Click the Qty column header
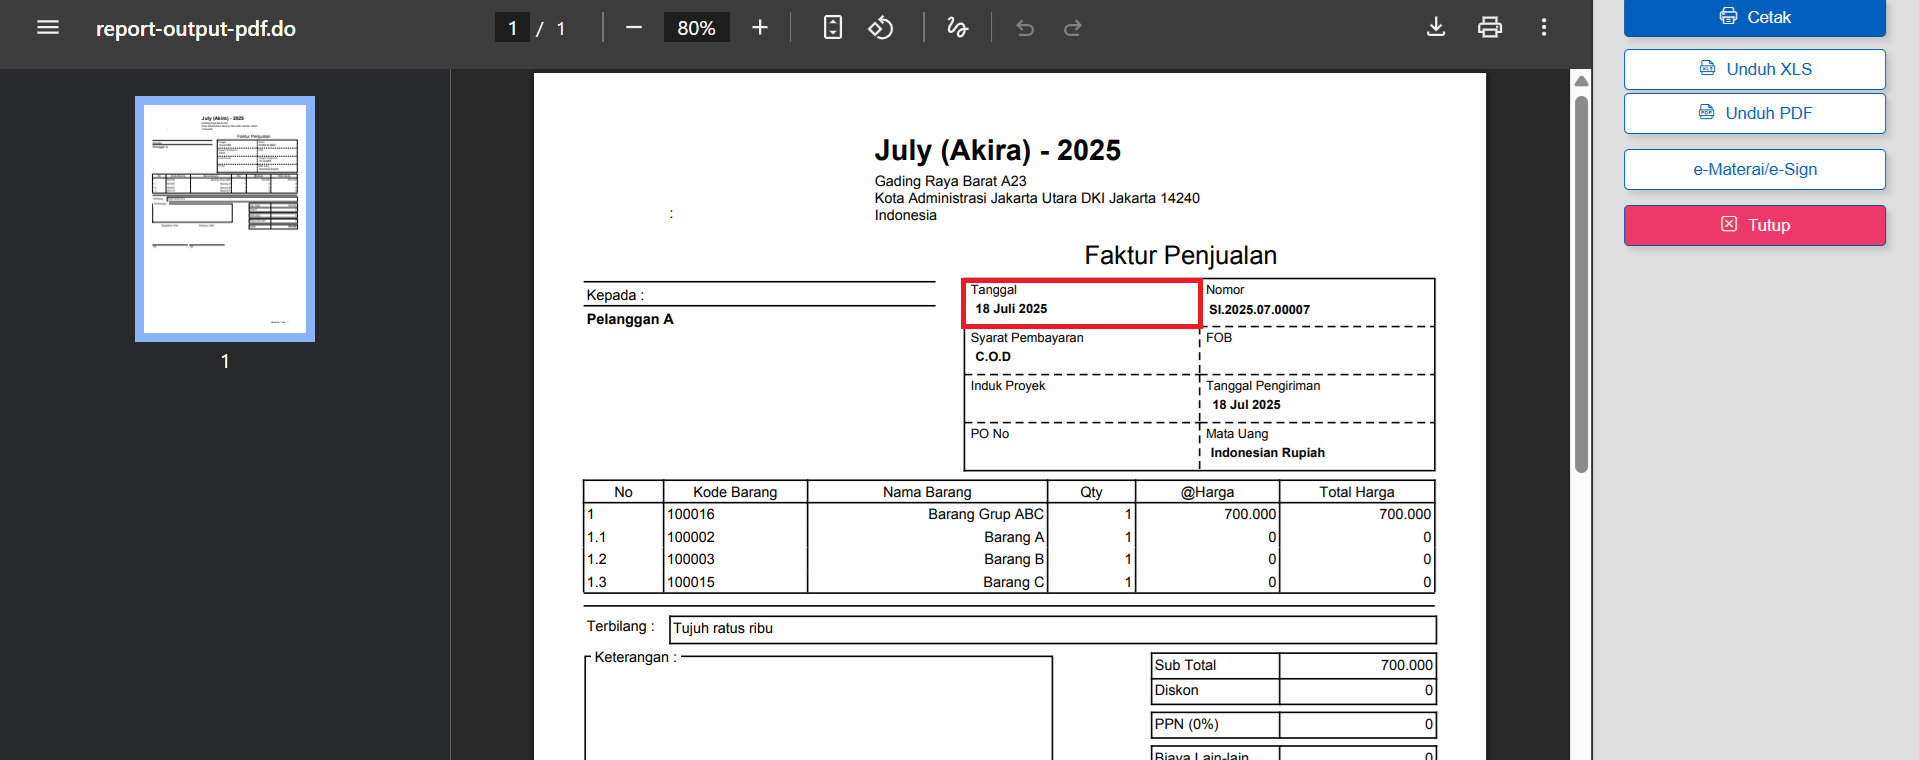 [1091, 492]
